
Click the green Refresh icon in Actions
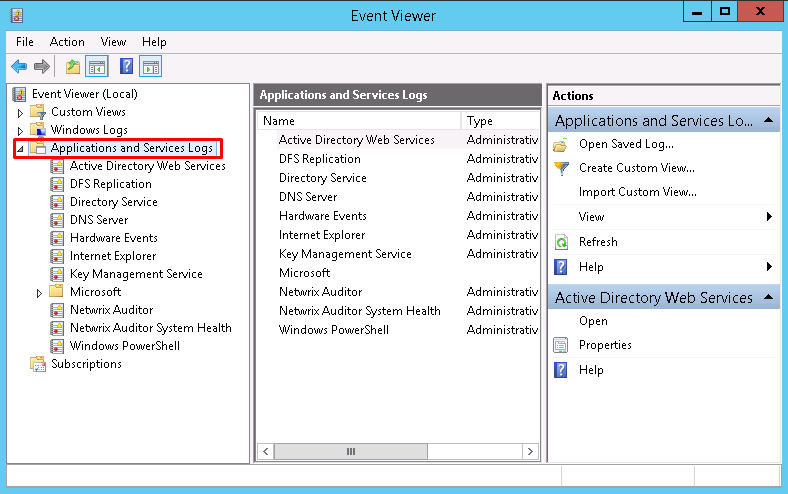(x=561, y=242)
